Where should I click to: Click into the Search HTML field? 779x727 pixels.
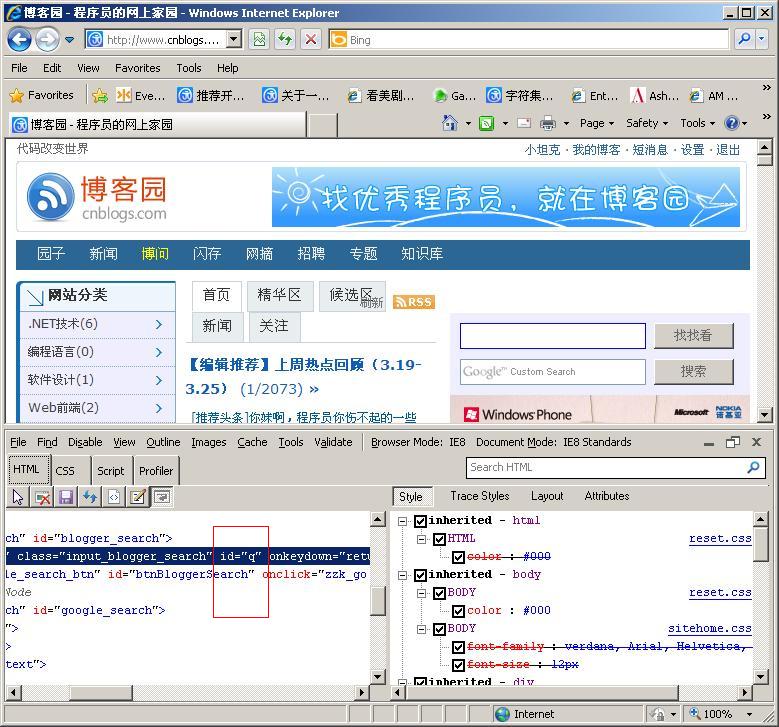click(x=606, y=467)
